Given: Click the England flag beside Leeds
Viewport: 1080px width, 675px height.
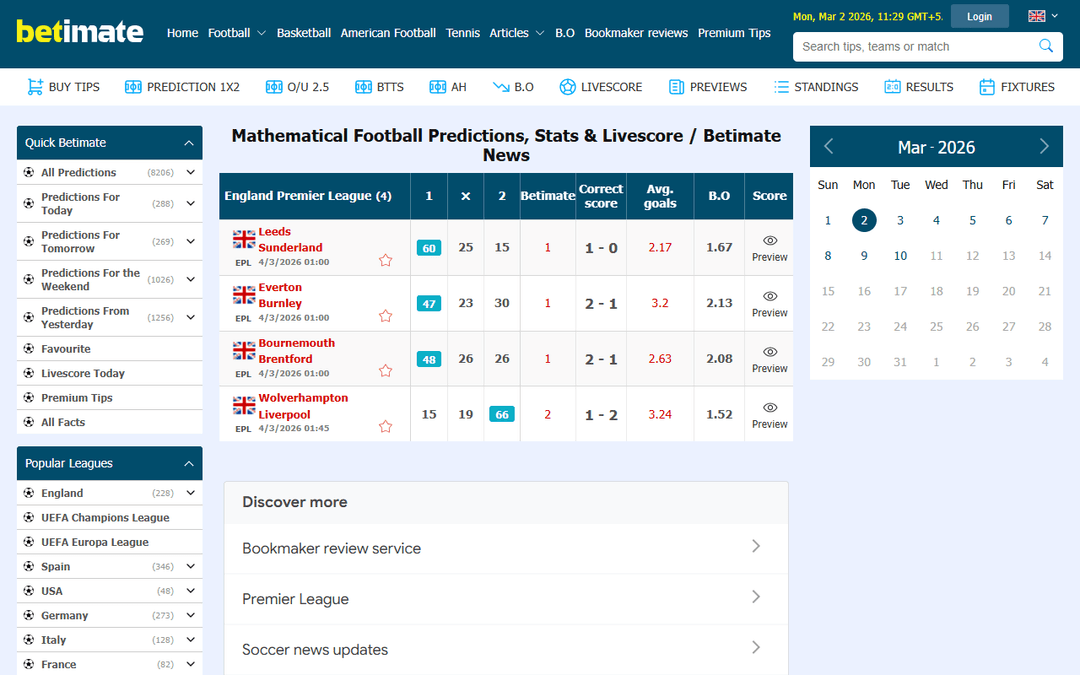Looking at the screenshot, I should (x=244, y=239).
